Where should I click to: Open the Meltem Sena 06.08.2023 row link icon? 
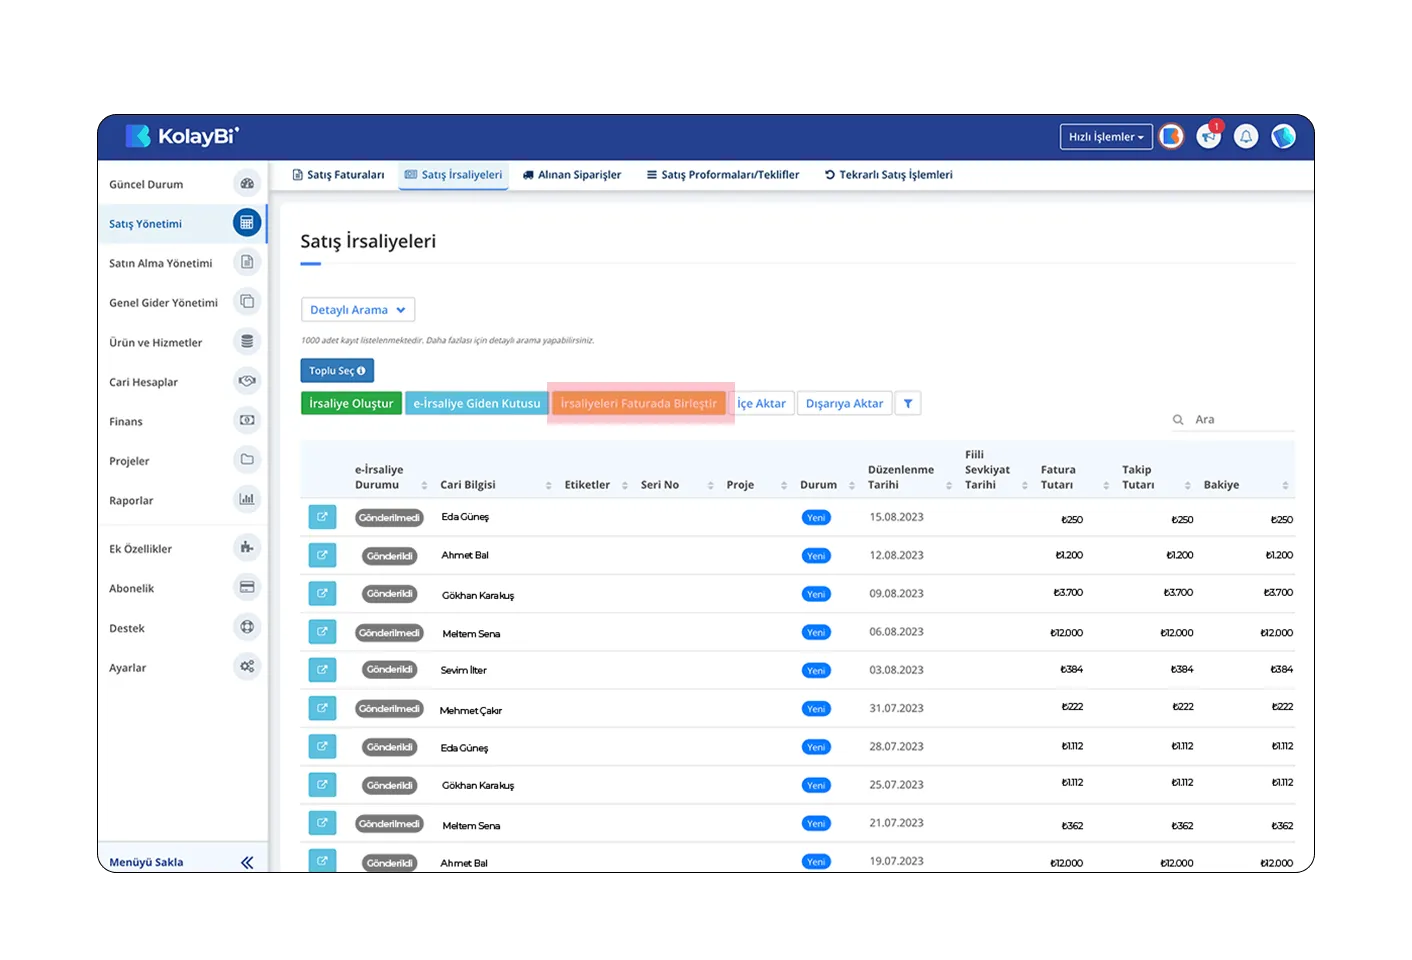point(322,631)
